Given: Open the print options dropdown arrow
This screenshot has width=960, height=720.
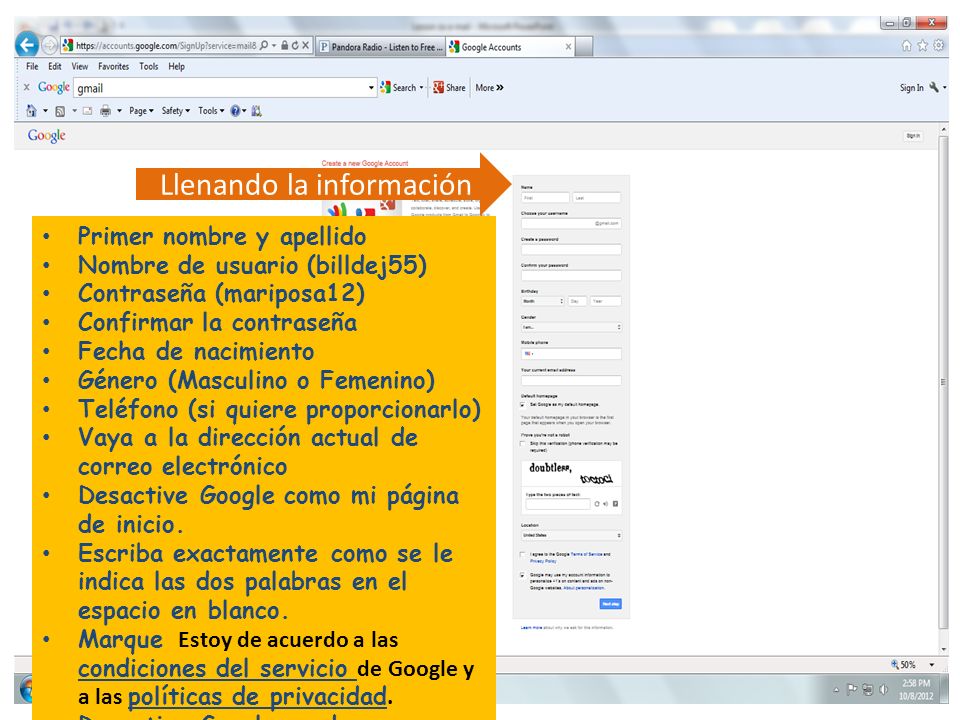Looking at the screenshot, I should (119, 111).
